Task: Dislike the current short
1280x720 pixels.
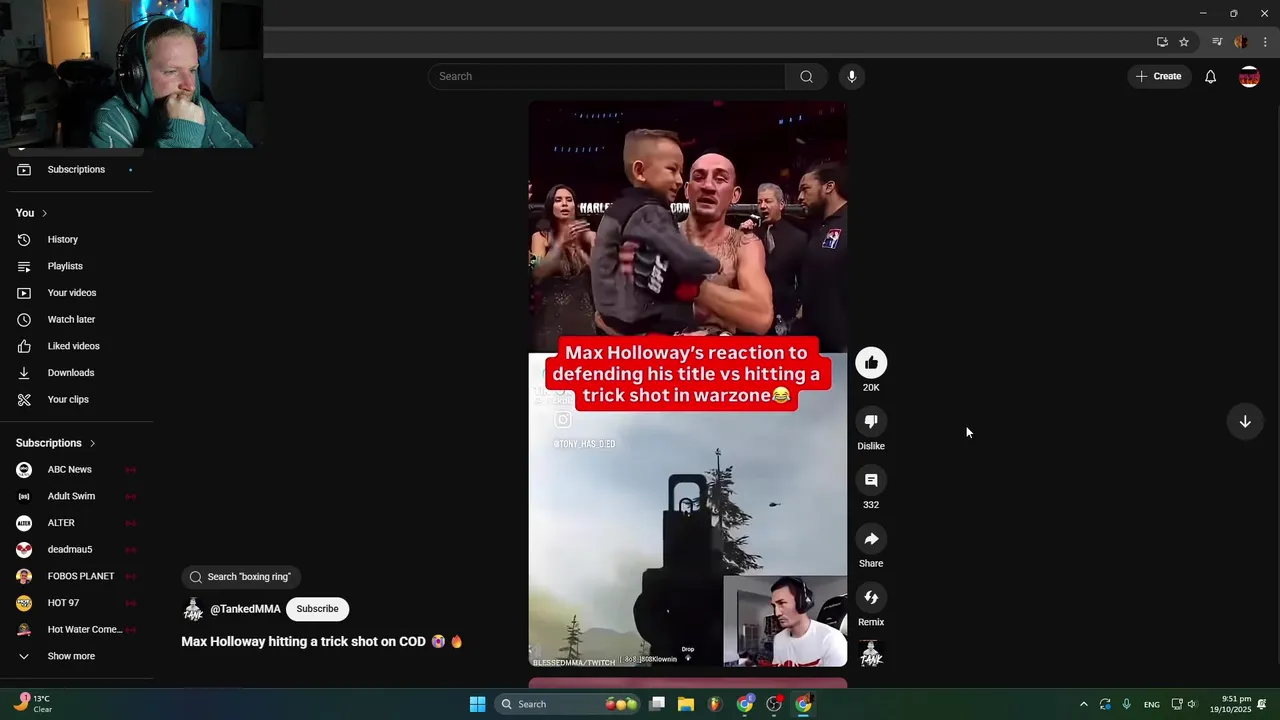Action: [871, 422]
